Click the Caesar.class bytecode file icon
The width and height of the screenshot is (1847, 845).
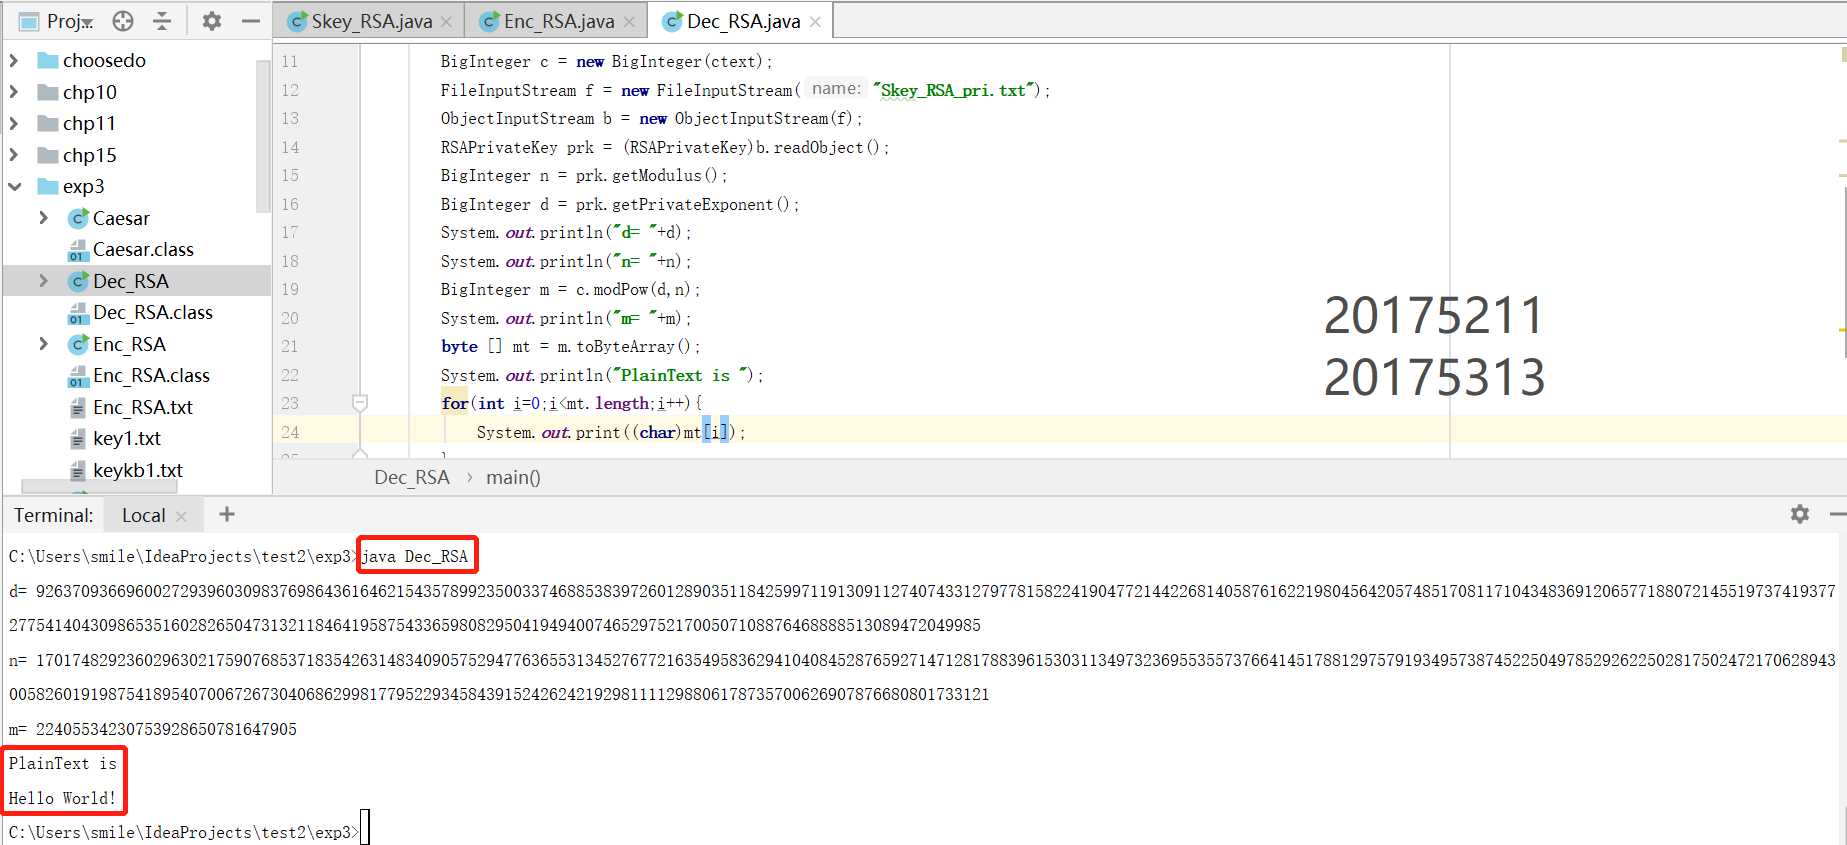click(78, 250)
